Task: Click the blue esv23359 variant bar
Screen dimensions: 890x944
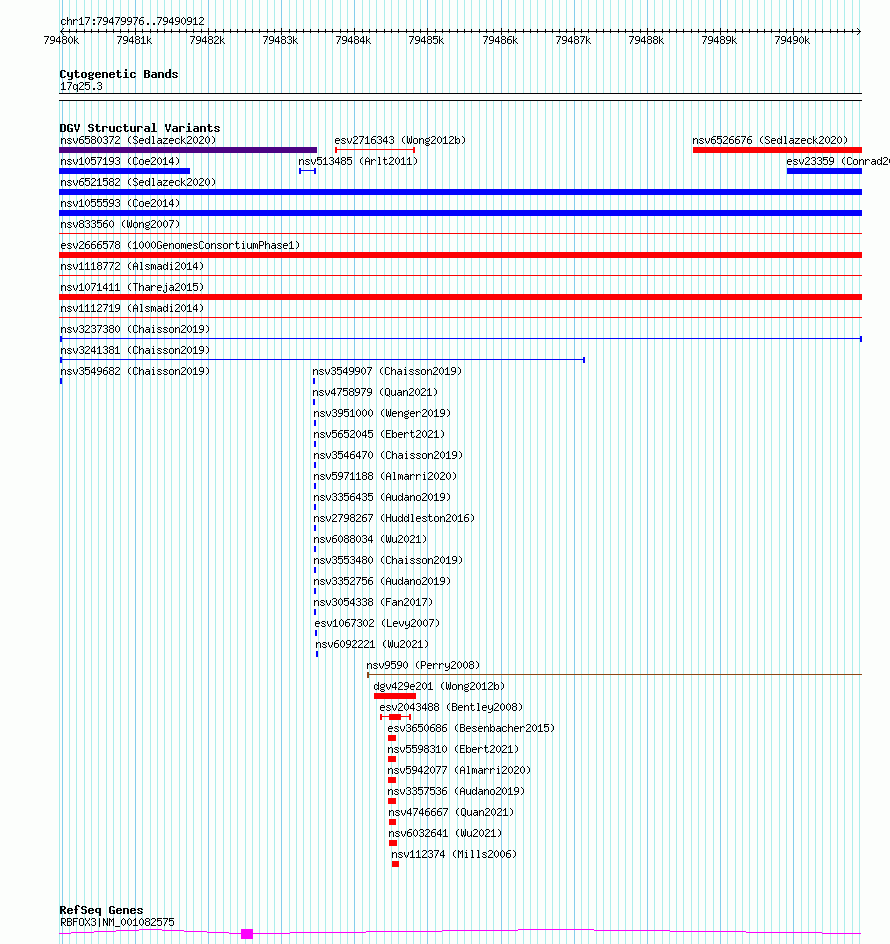Action: pos(824,171)
